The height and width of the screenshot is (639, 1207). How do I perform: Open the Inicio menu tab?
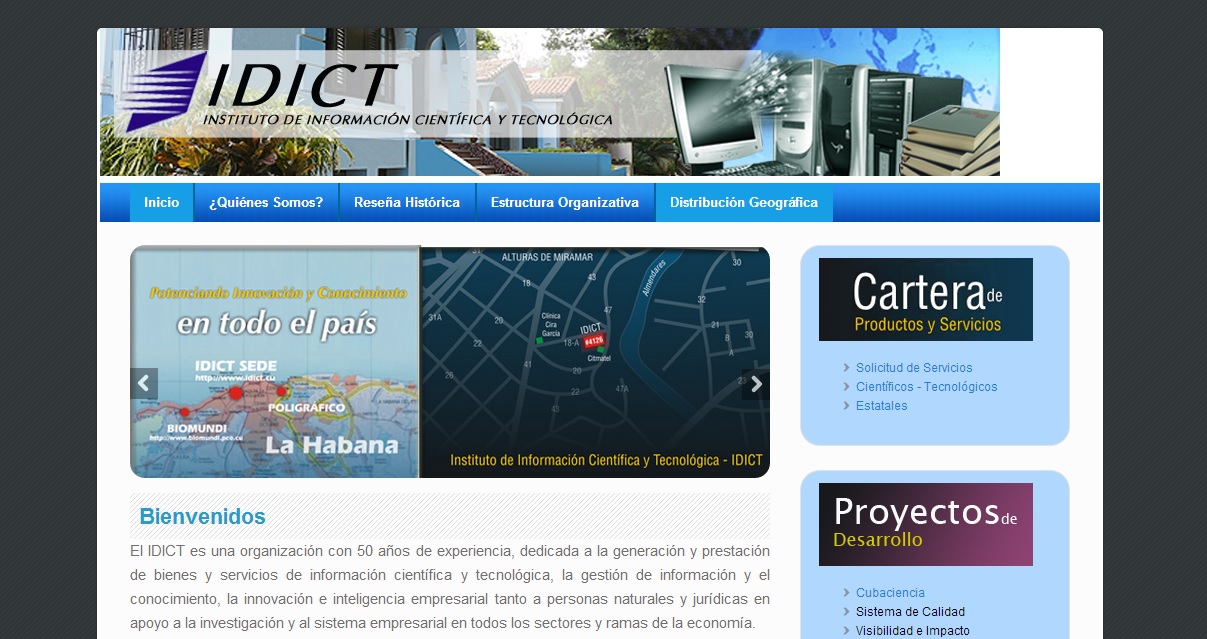(x=161, y=202)
